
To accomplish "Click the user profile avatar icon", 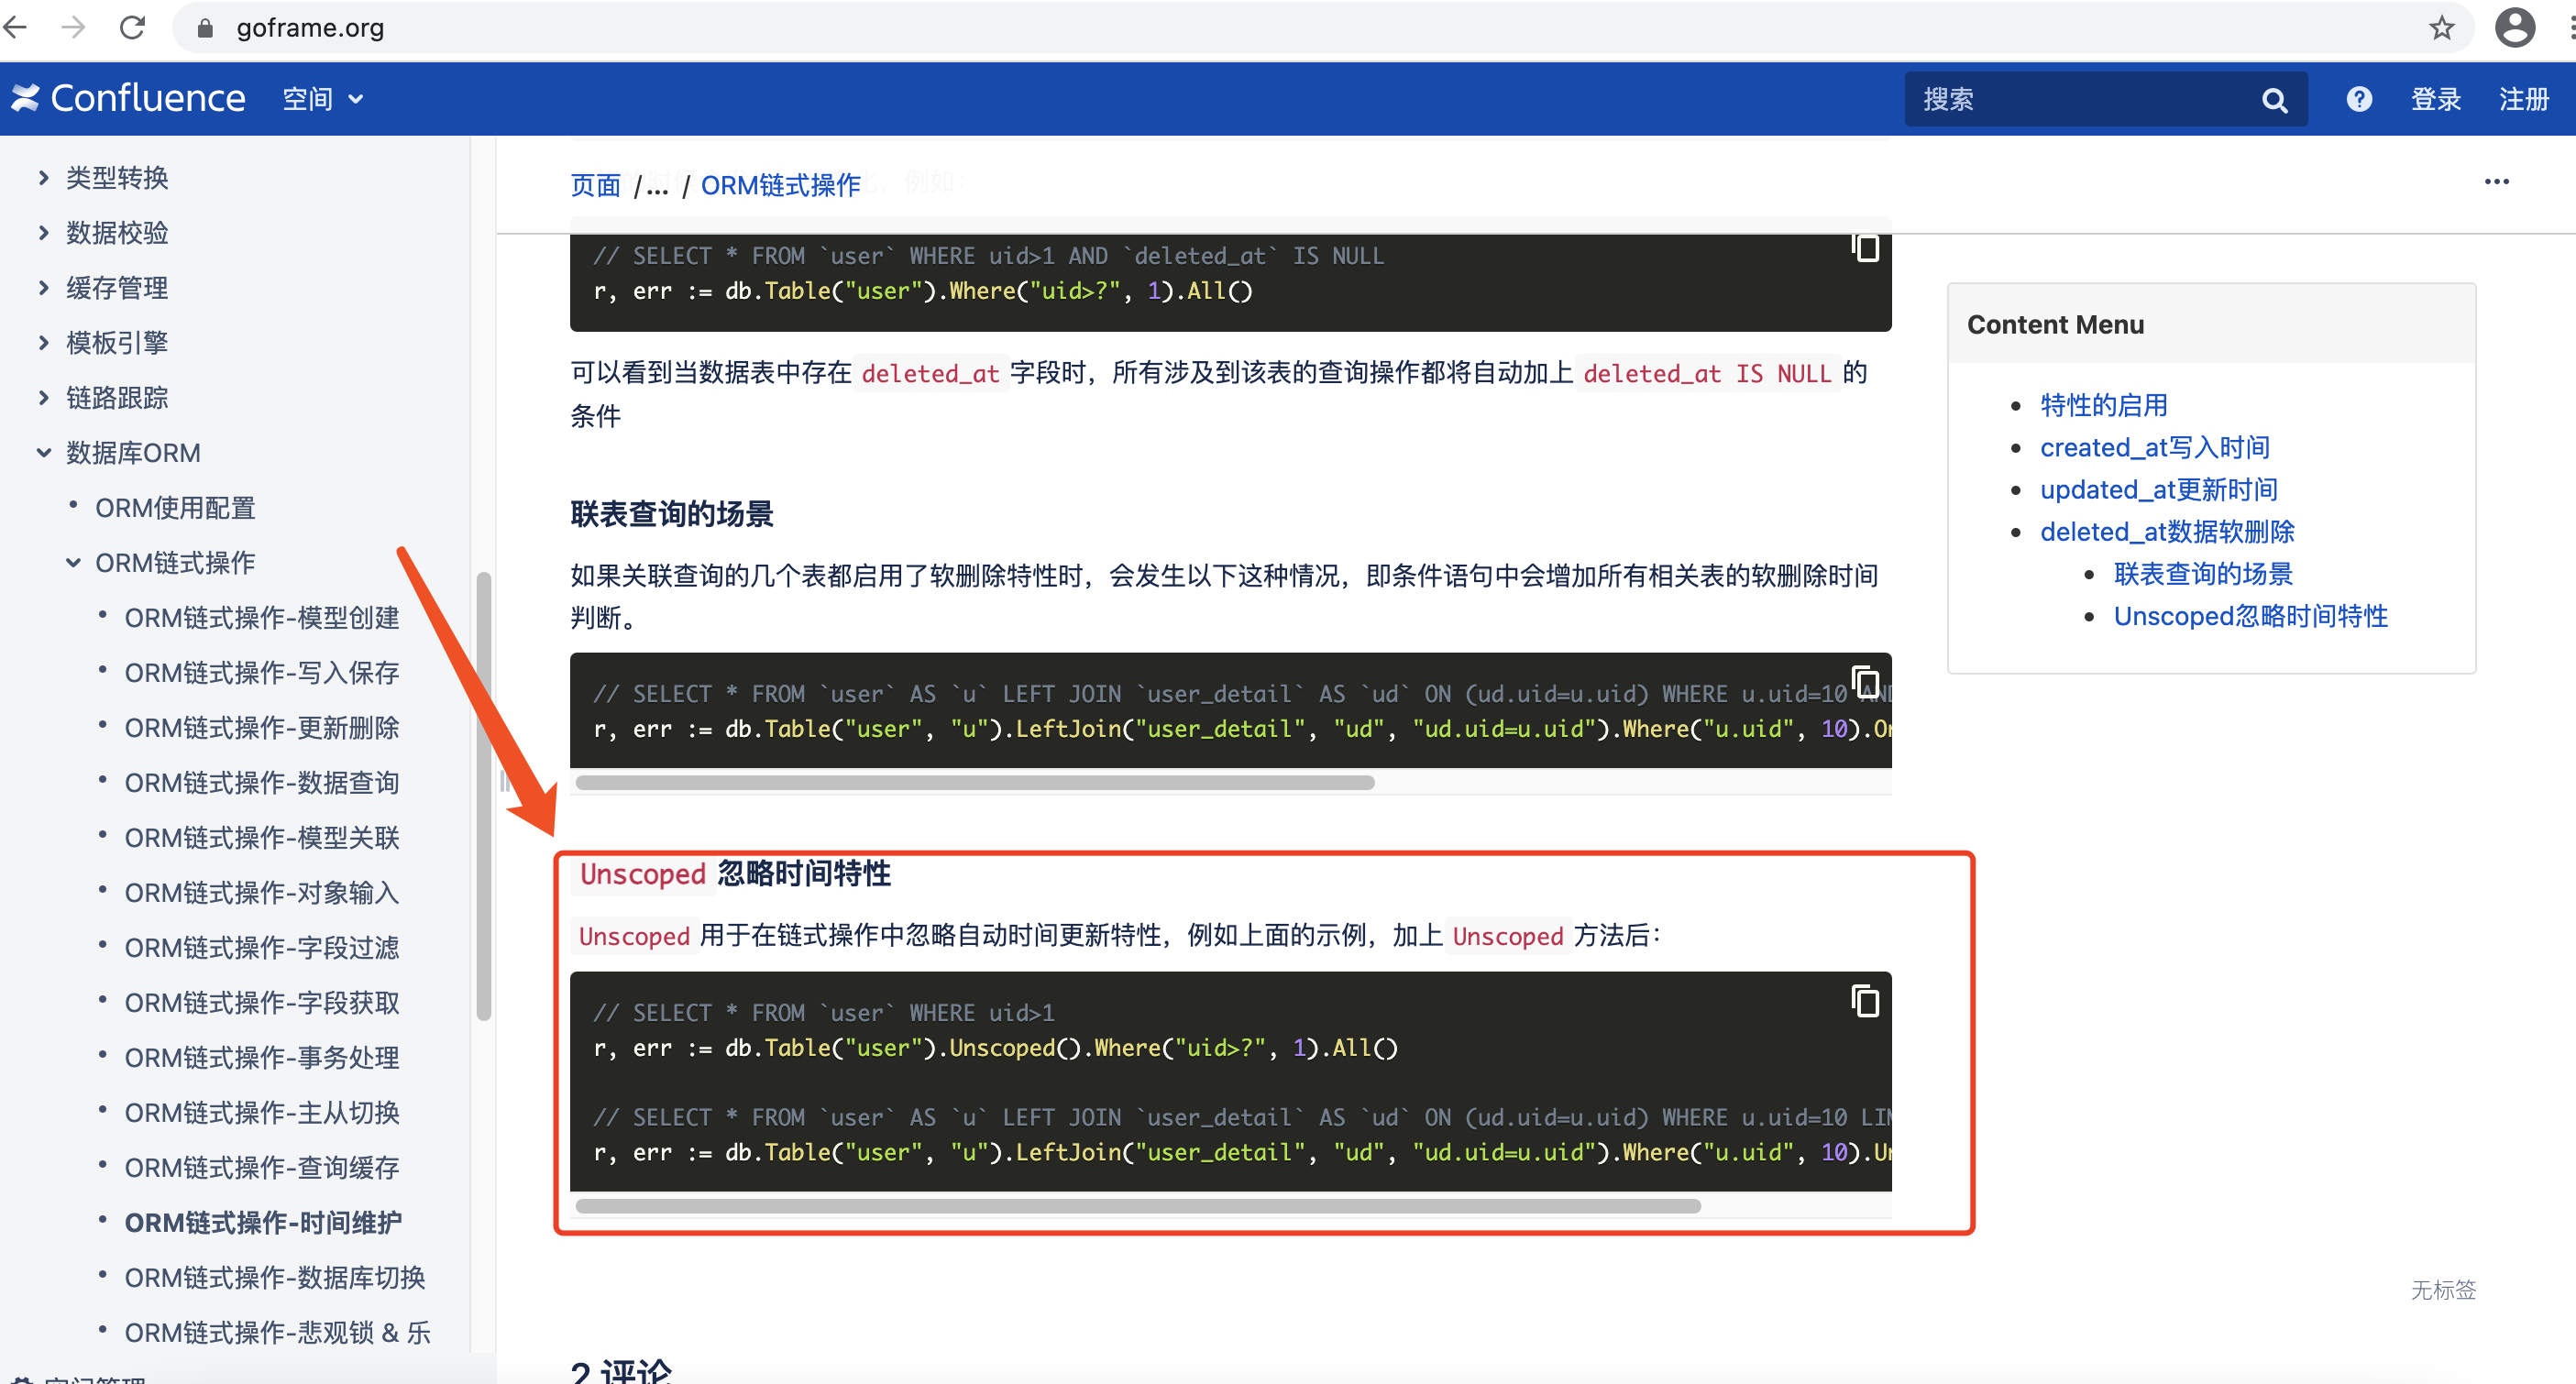I will click(x=2516, y=27).
